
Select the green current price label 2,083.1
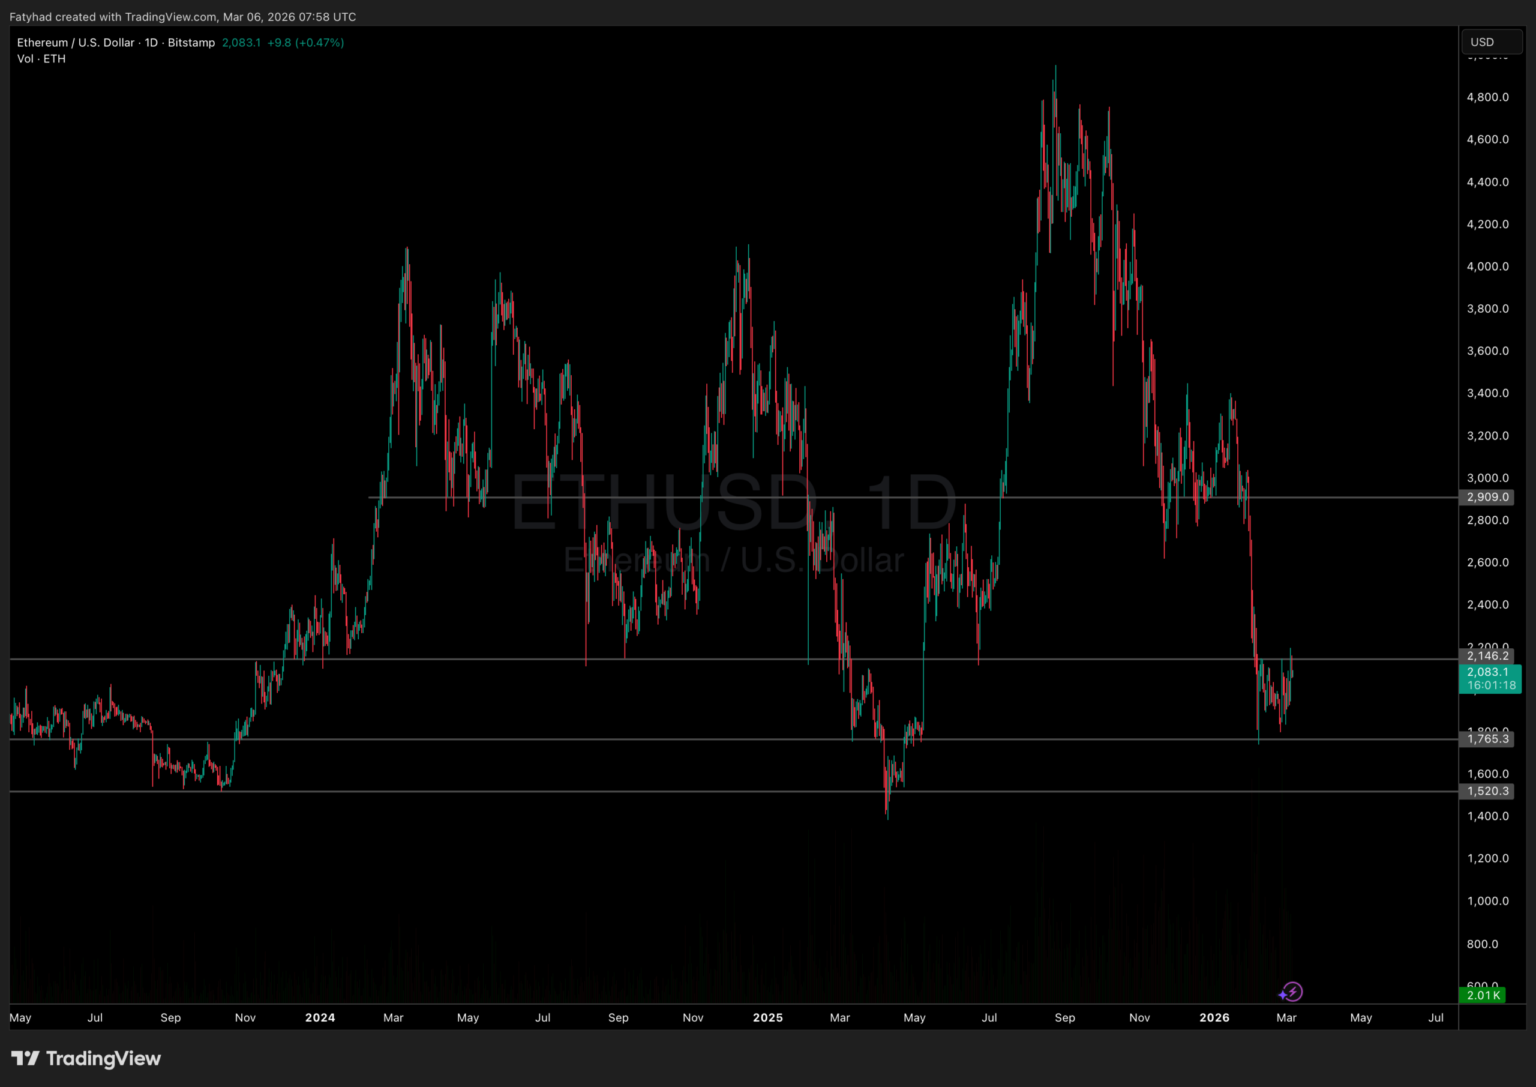1488,672
